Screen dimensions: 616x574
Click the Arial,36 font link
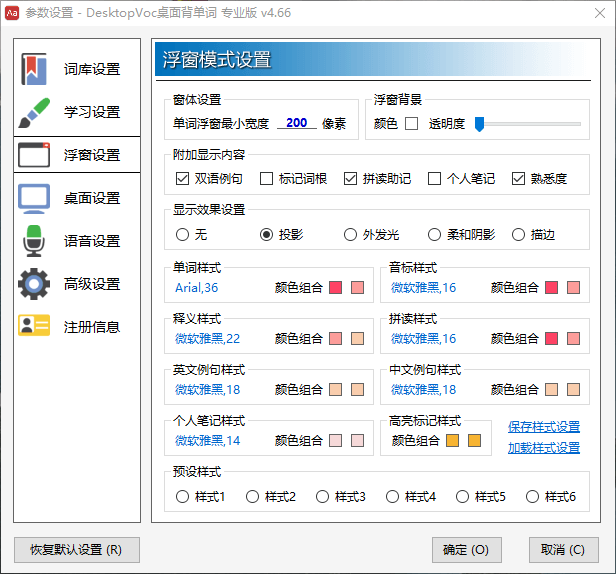coord(196,288)
